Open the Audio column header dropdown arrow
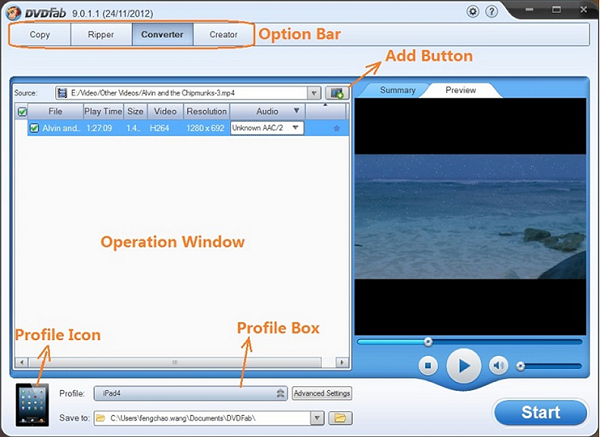The width and height of the screenshot is (600, 437). (296, 111)
